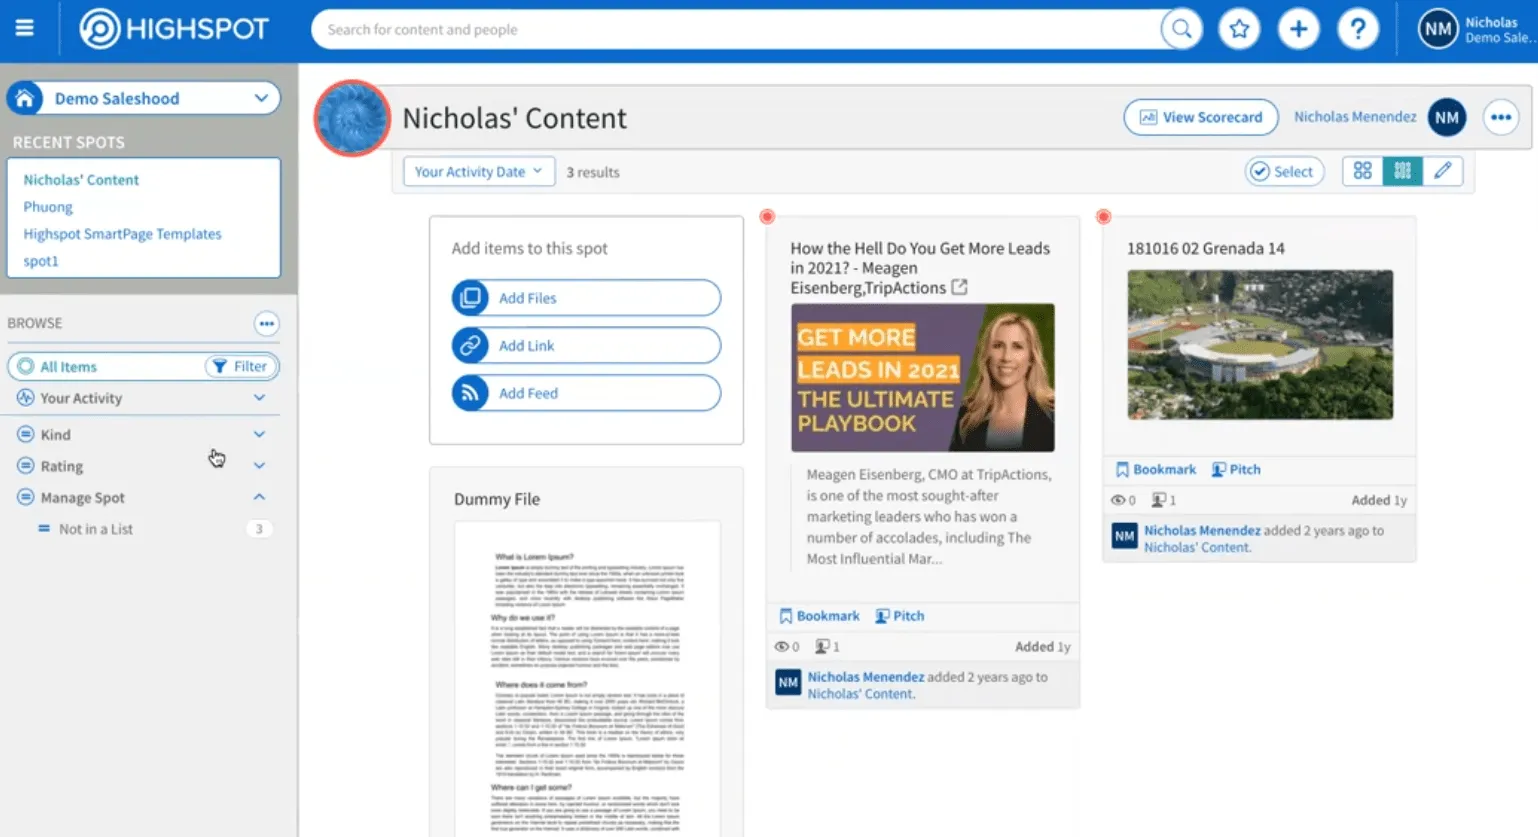Click the pencil edit spot icon
1538x837 pixels.
(1442, 171)
